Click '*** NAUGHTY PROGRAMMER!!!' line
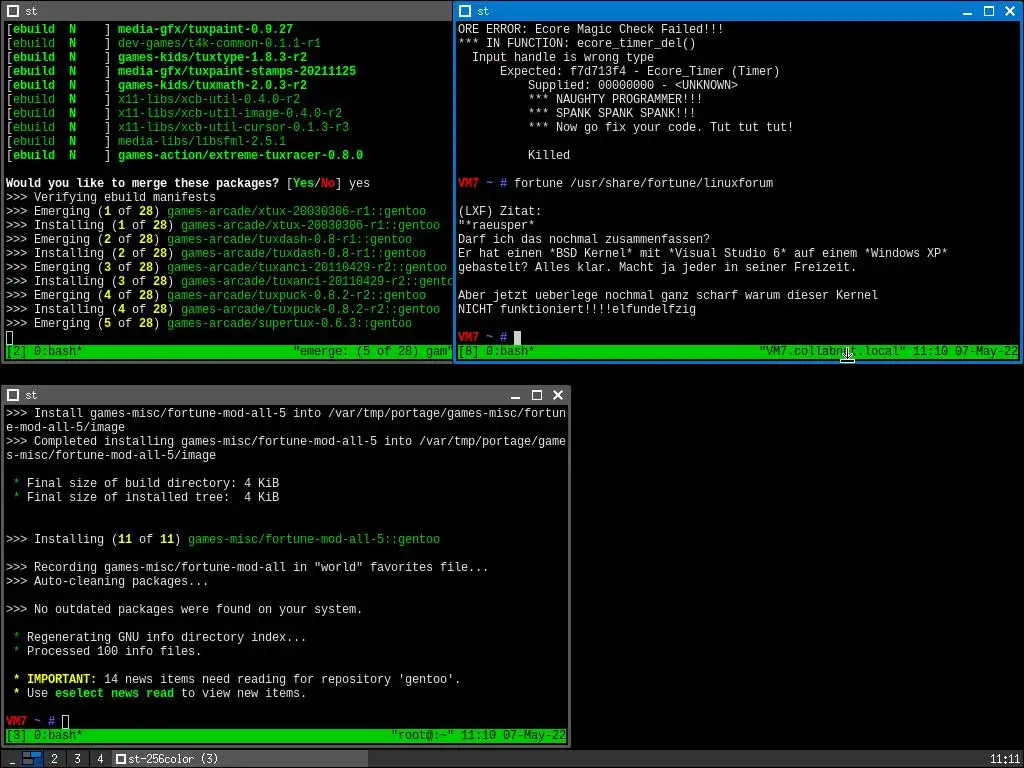This screenshot has height=768, width=1024. coord(615,99)
